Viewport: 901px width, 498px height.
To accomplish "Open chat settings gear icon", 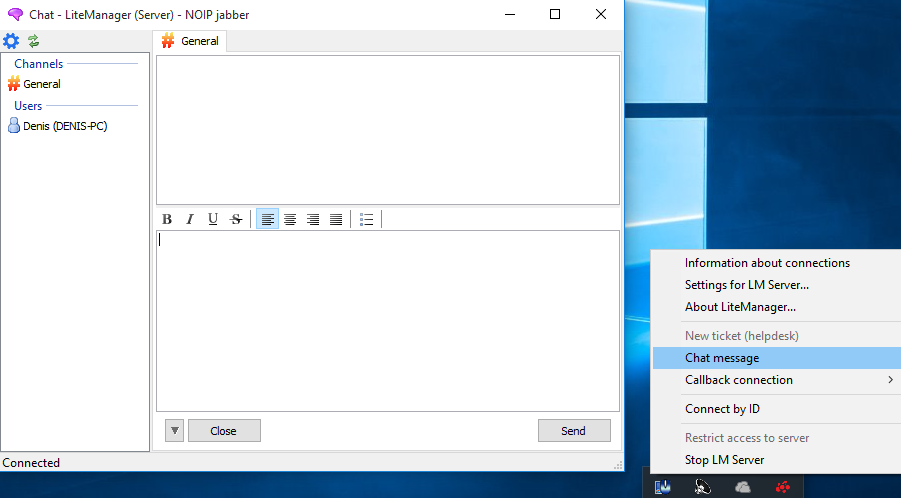I will 11,41.
